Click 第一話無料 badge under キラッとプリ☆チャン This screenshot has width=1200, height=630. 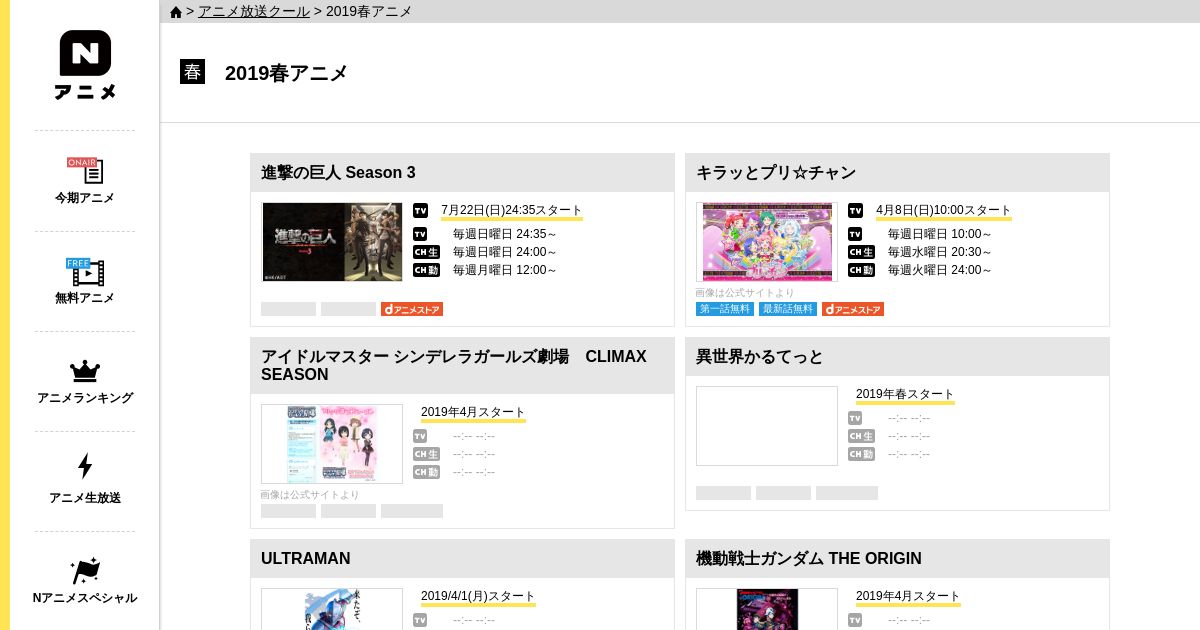[x=725, y=309]
